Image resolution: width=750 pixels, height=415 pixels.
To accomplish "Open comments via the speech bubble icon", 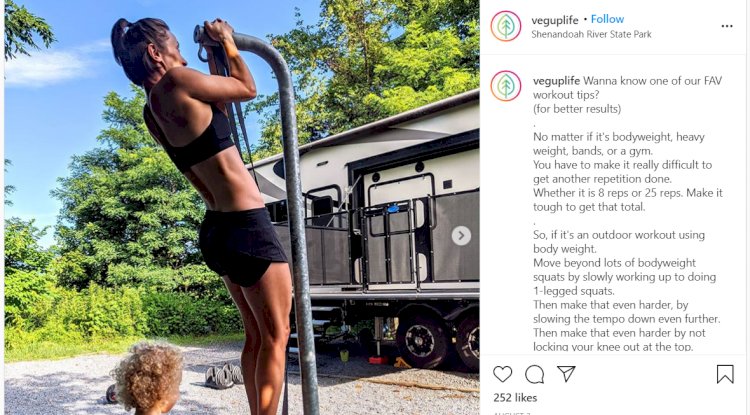I will (534, 374).
